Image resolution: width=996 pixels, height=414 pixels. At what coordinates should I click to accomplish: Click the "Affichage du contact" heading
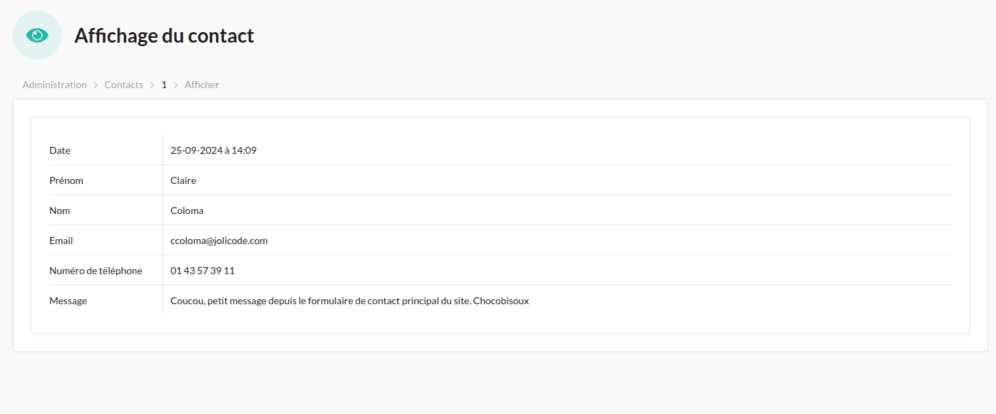pyautogui.click(x=164, y=36)
